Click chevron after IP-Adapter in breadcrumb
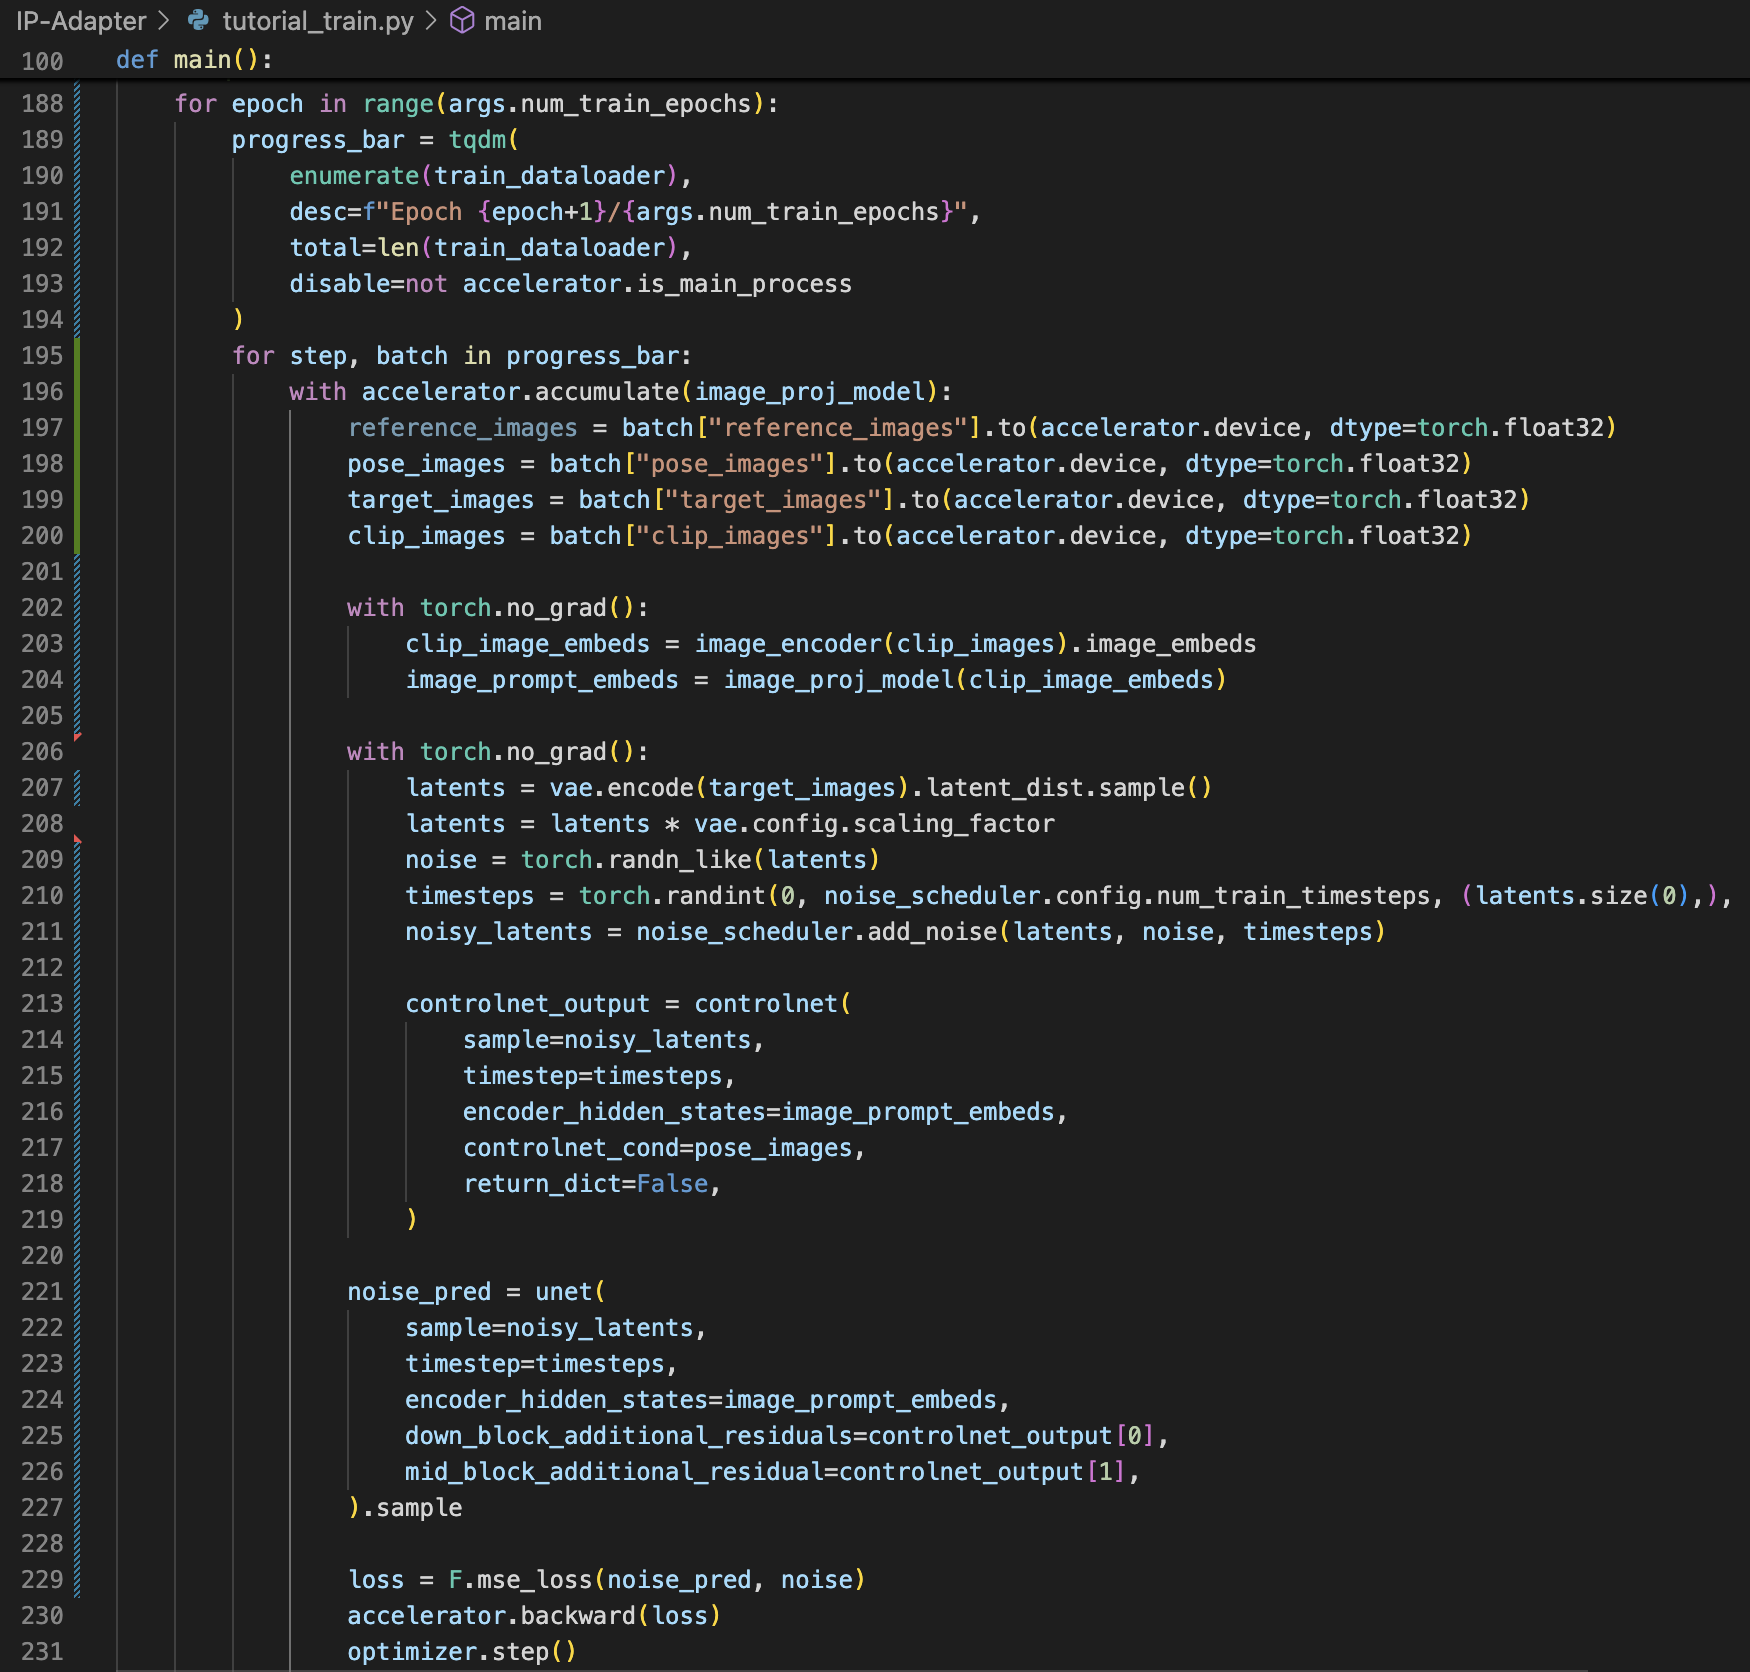 tap(164, 20)
